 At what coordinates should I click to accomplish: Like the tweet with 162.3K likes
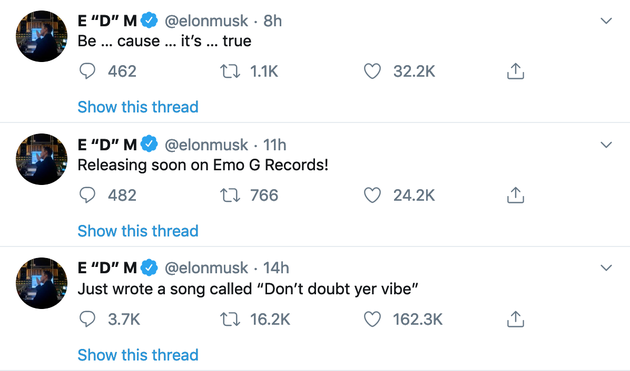pos(372,320)
